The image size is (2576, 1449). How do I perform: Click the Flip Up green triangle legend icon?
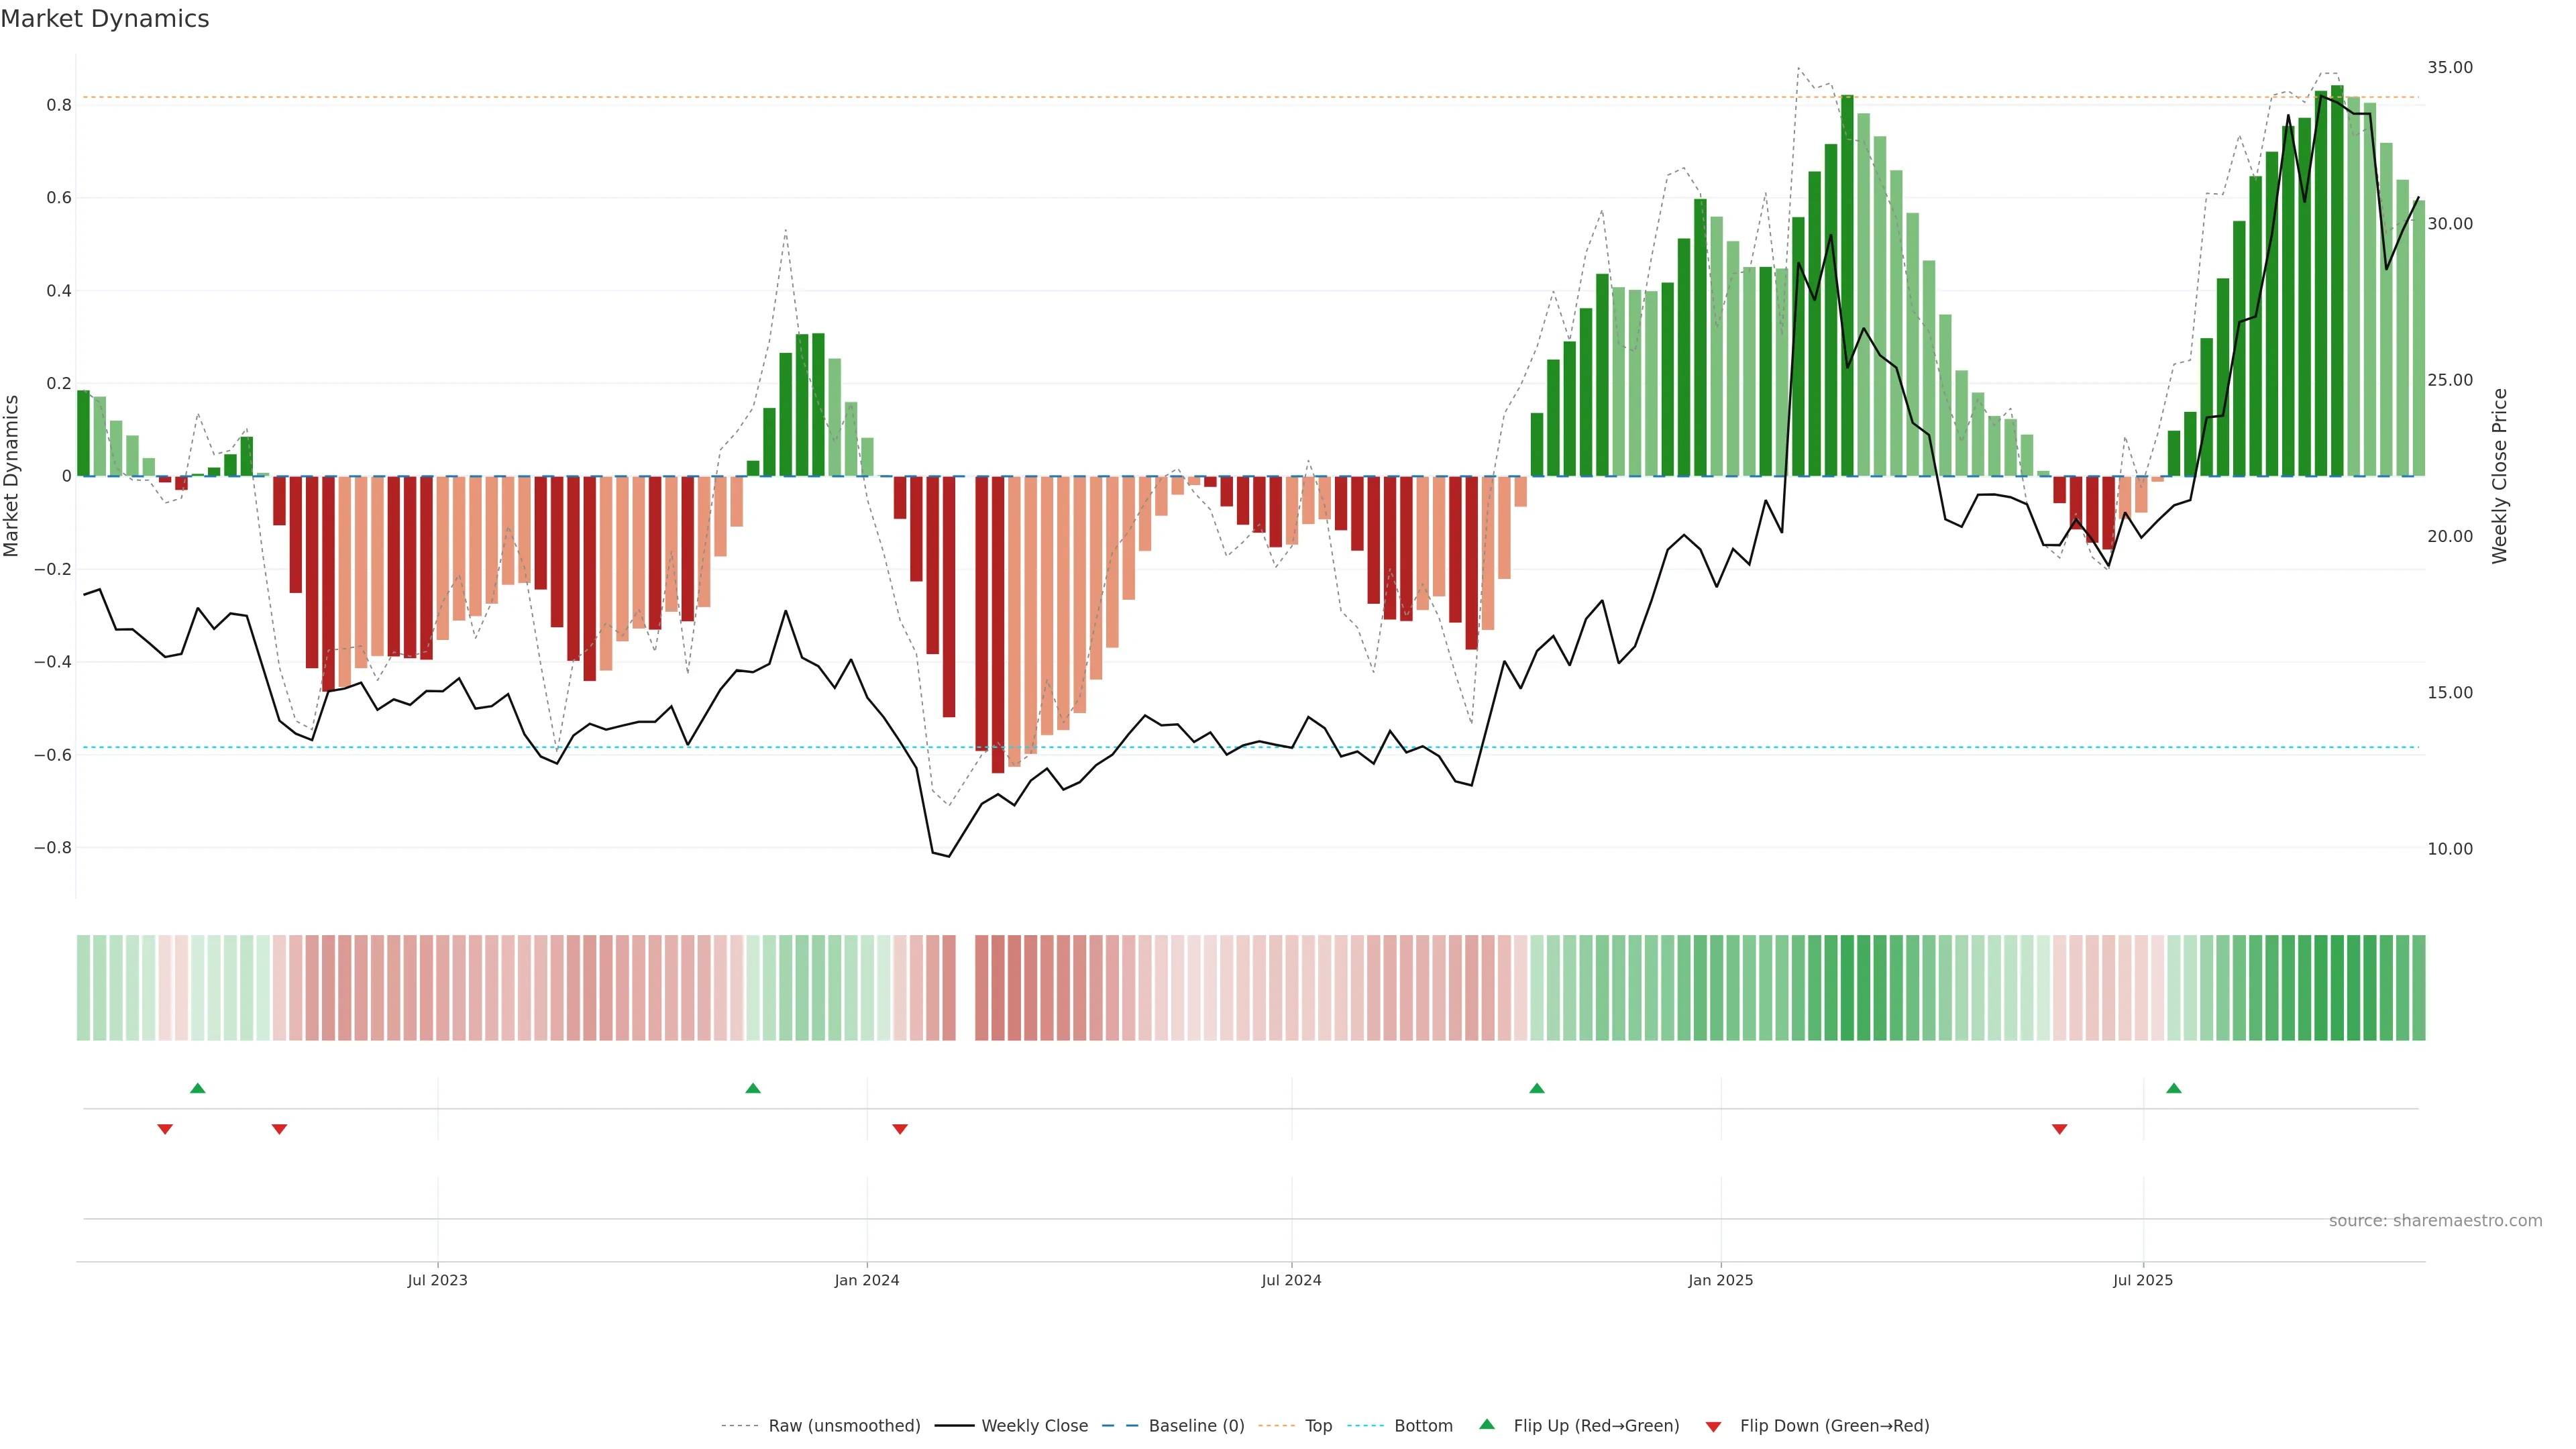coord(1486,1424)
